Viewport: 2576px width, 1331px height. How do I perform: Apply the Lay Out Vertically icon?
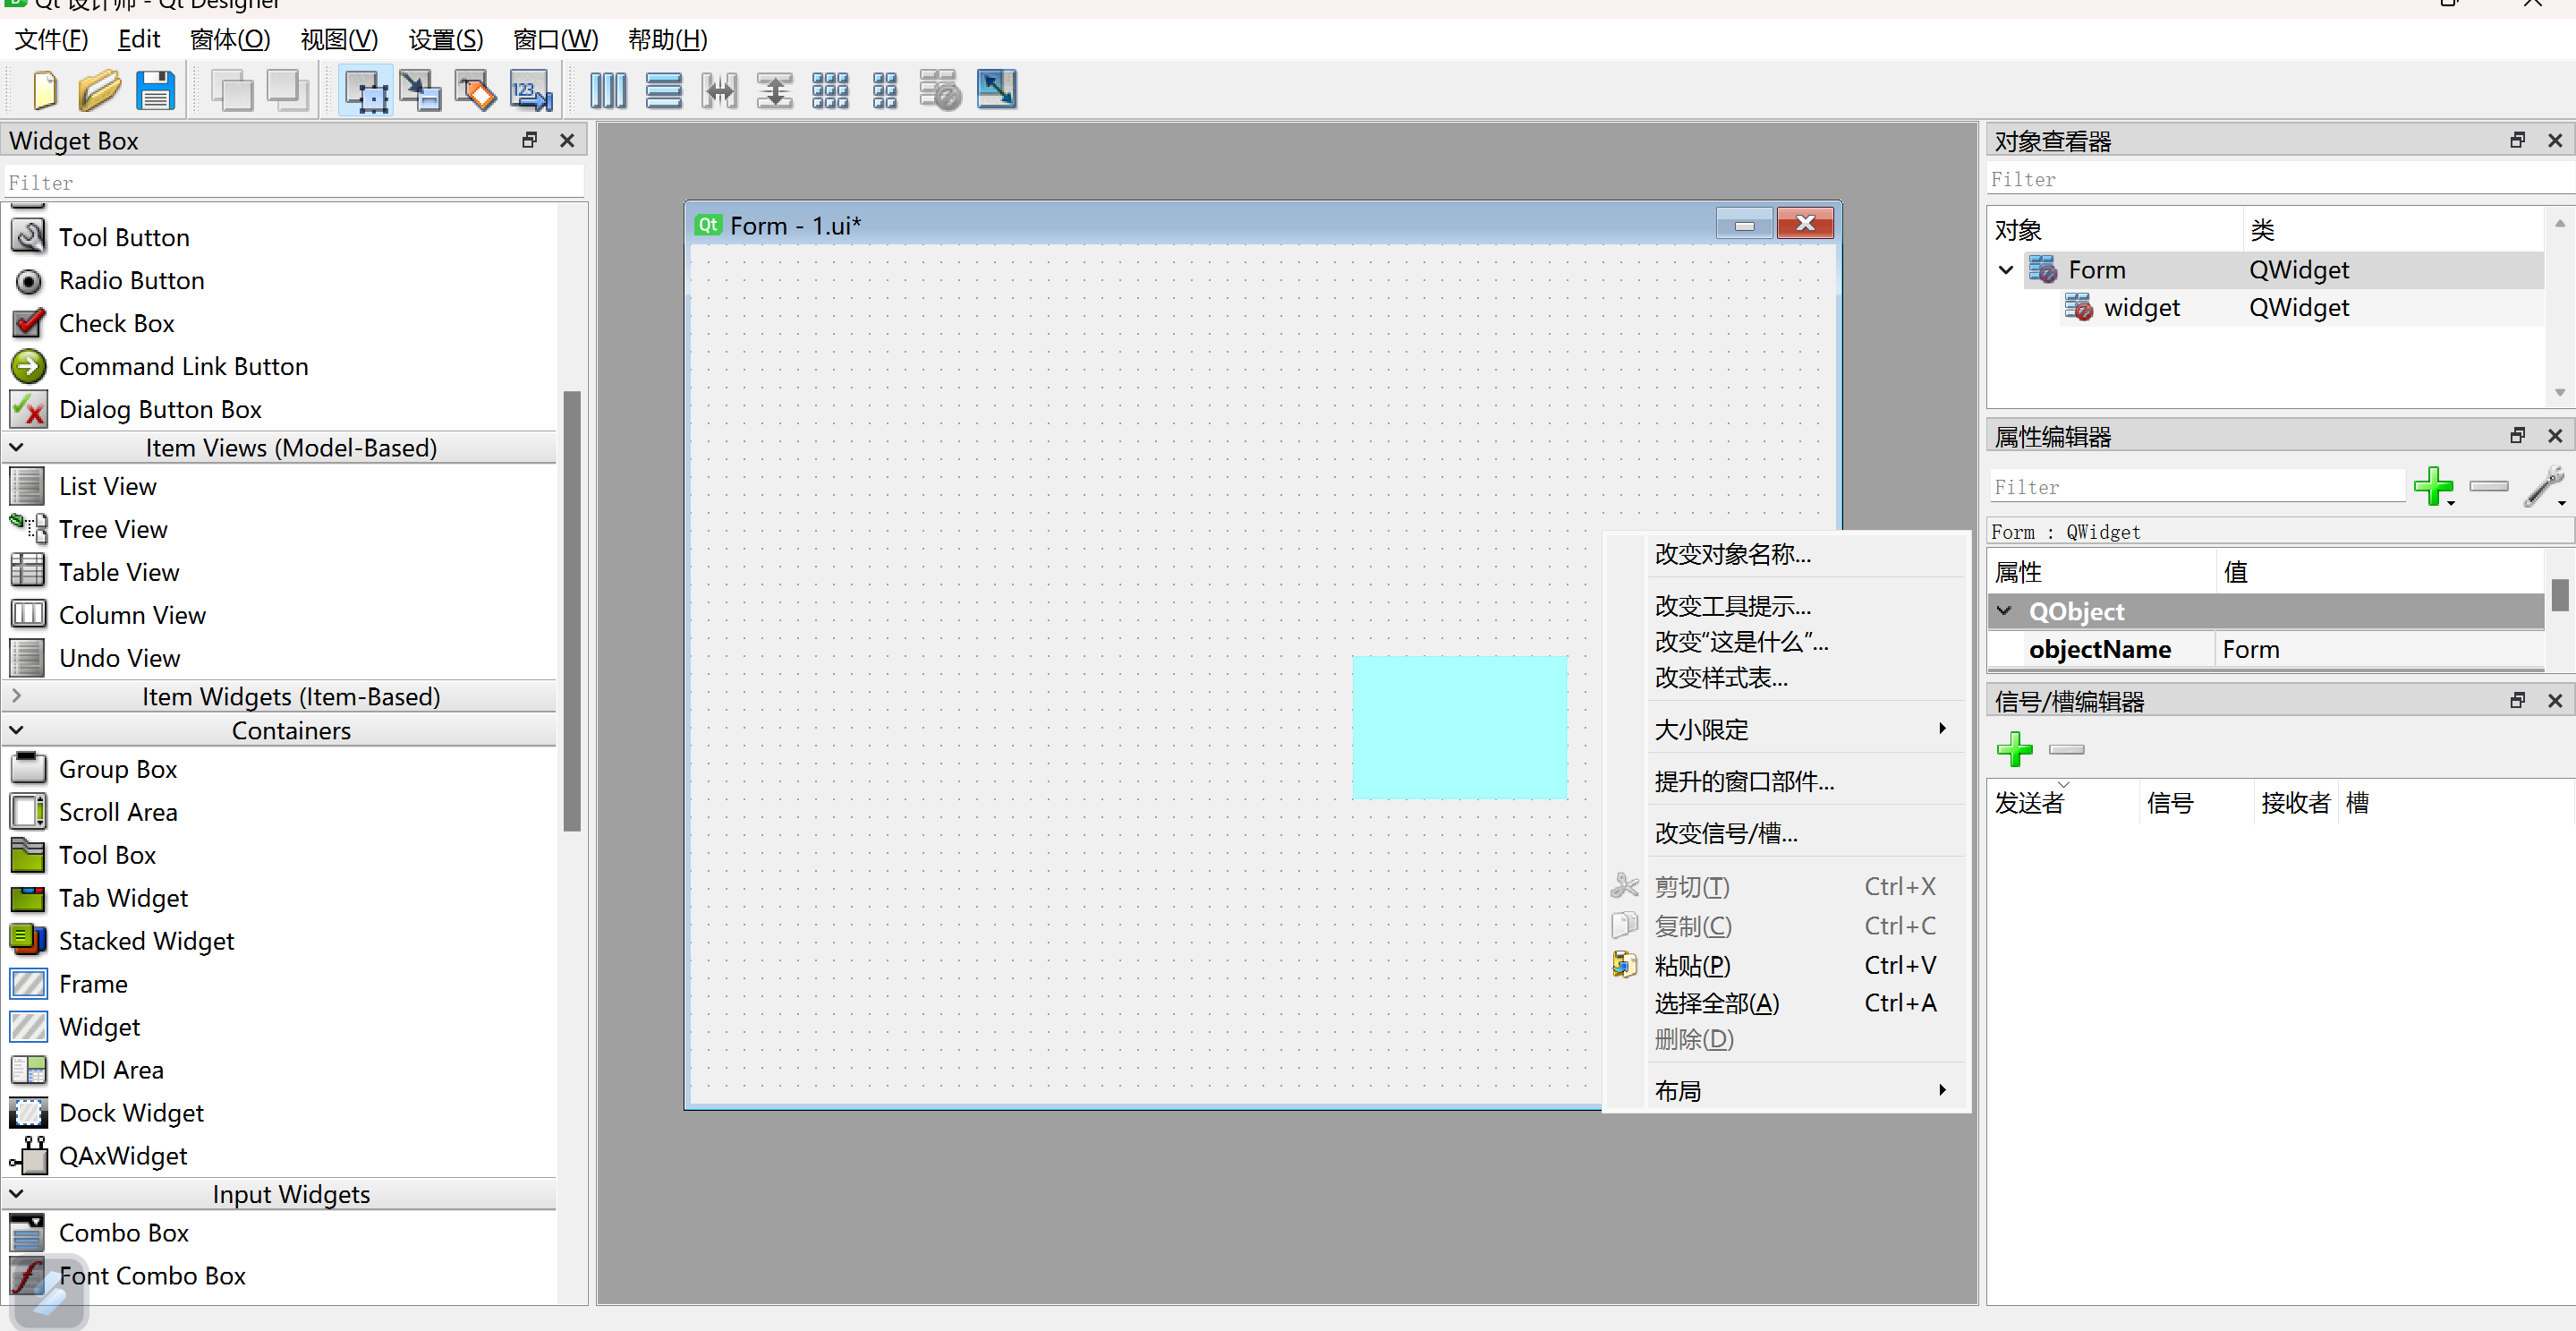coord(664,91)
